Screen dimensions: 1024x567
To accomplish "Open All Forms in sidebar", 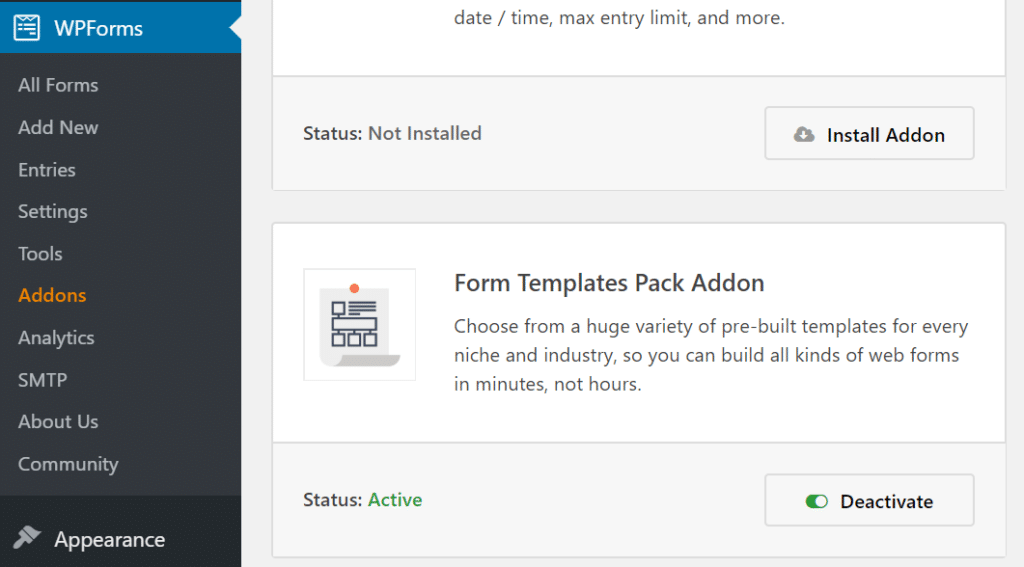I will 58,85.
